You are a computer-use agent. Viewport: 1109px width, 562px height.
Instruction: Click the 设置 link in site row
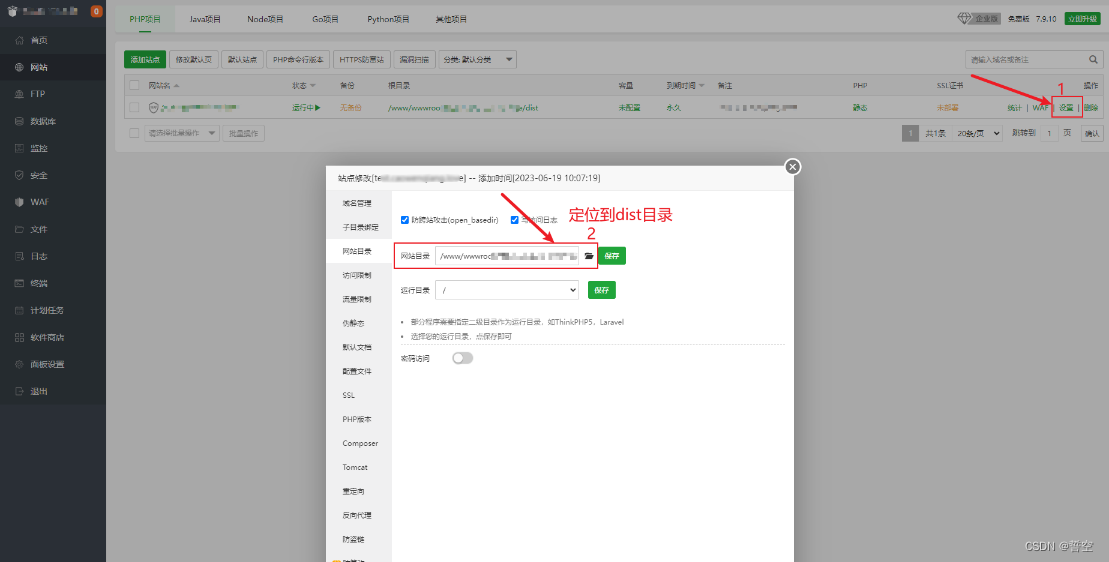(1066, 107)
